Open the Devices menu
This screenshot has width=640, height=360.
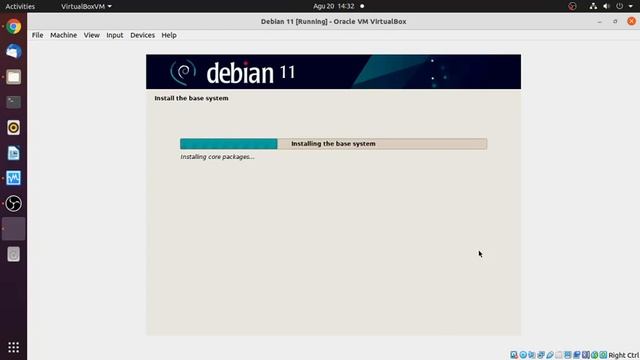(142, 35)
